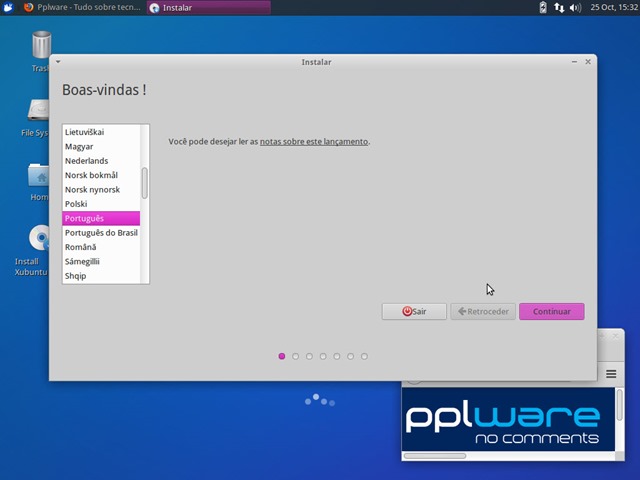Minimize the Instalar window

pyautogui.click(x=574, y=62)
